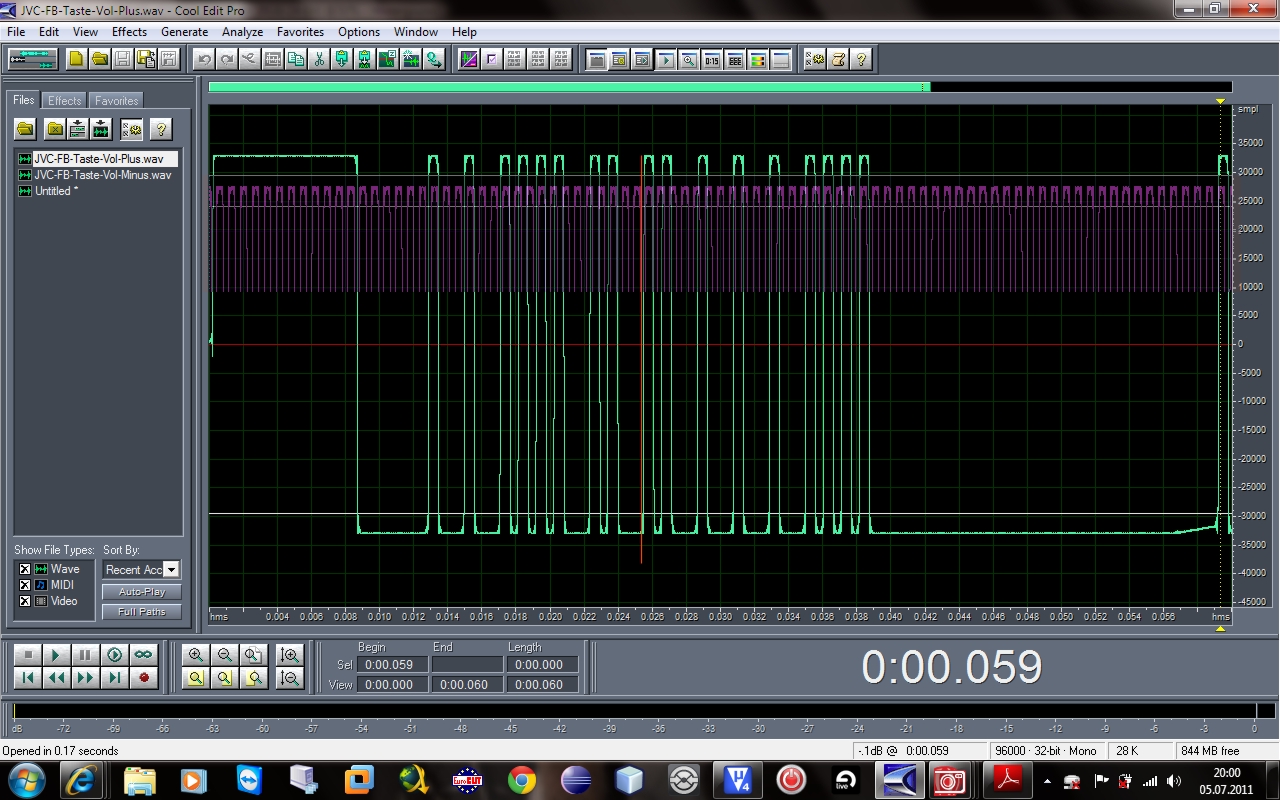
Task: Switch to the Effects tab
Action: (x=65, y=101)
